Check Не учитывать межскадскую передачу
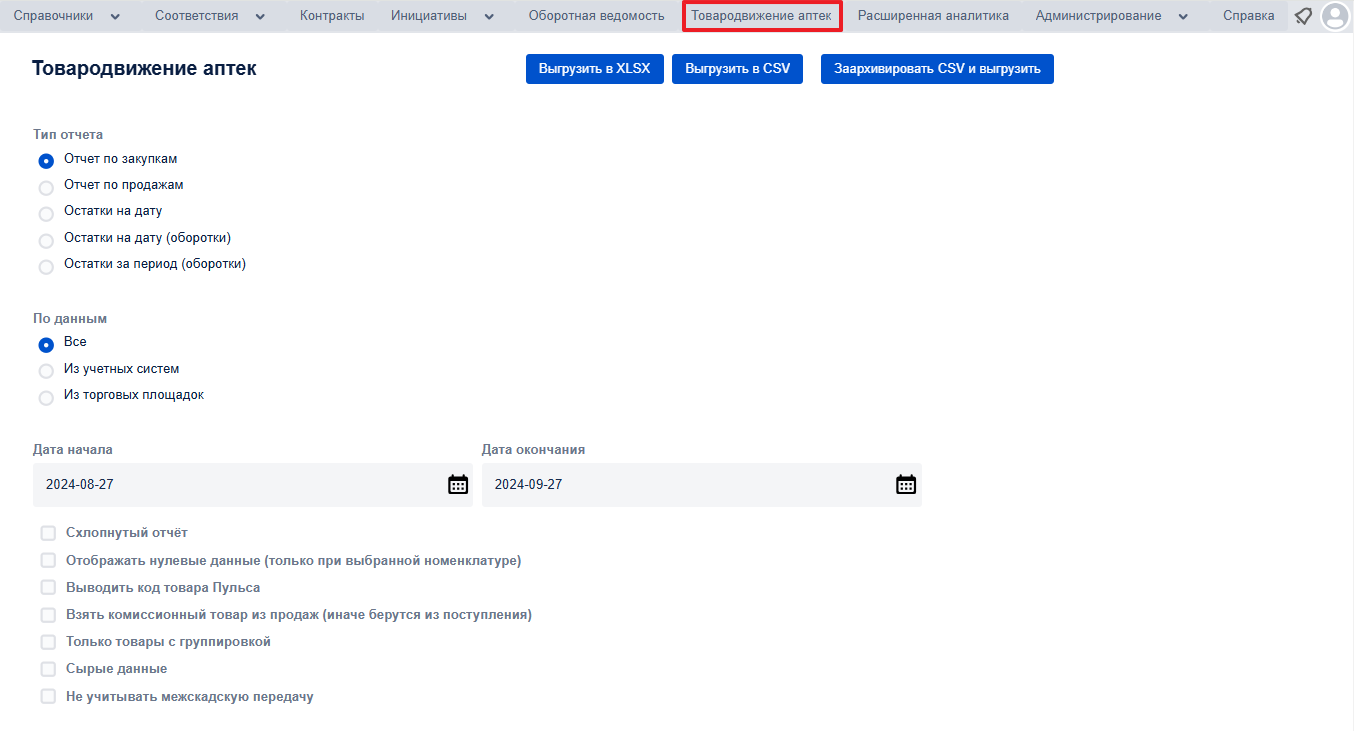This screenshot has height=731, width=1354. (48, 696)
